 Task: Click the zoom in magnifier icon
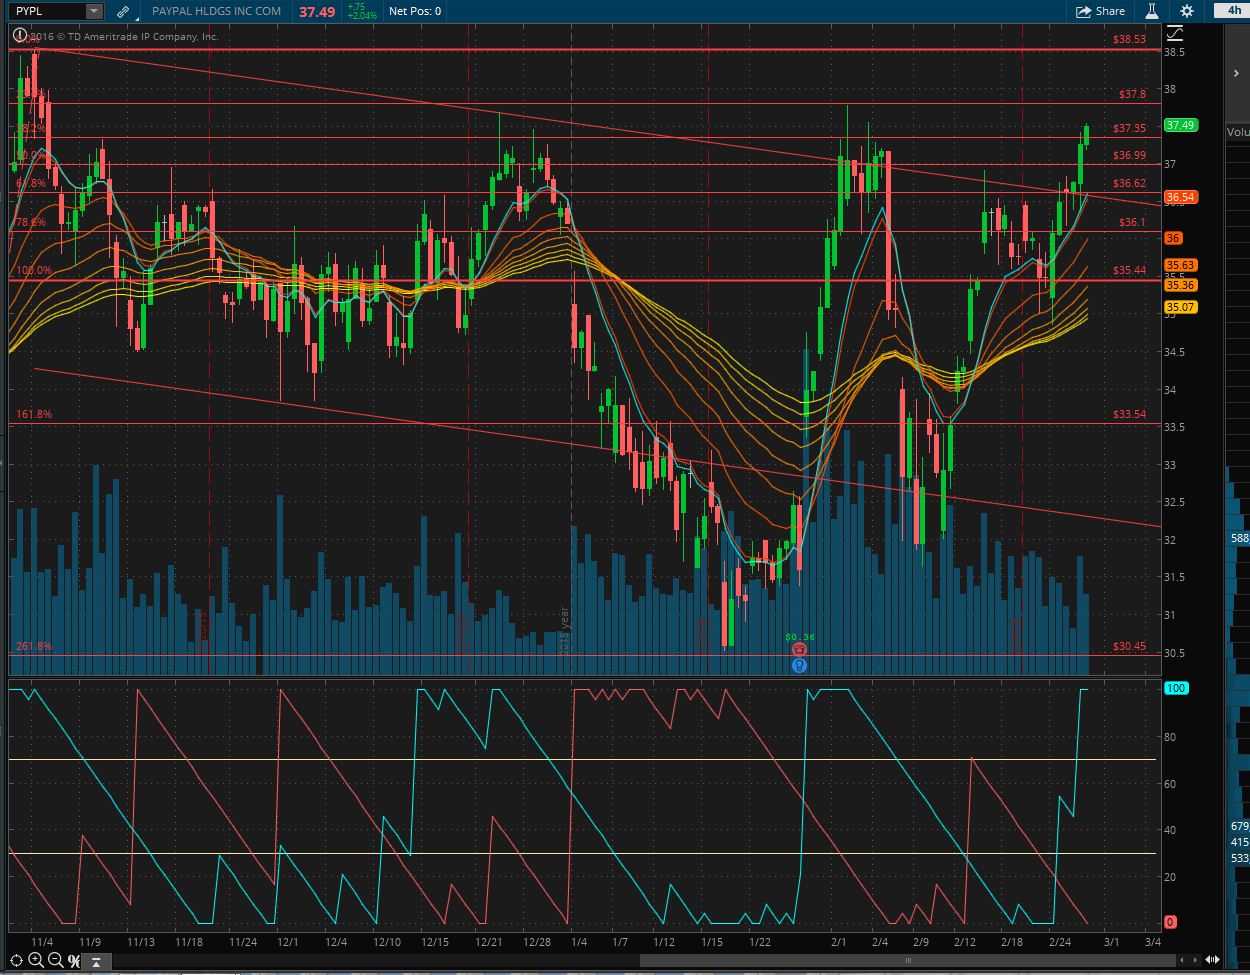pyautogui.click(x=36, y=961)
